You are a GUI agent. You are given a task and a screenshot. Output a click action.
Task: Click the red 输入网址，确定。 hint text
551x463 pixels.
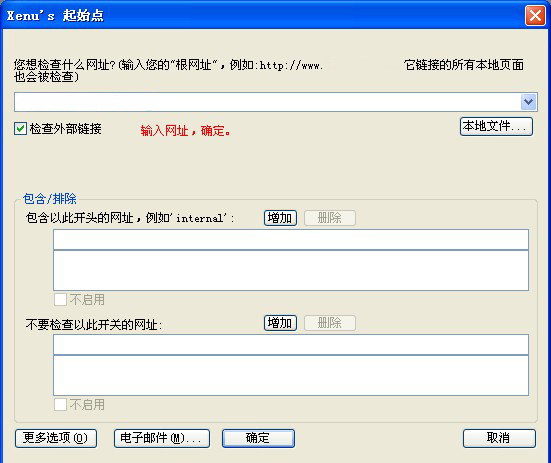(x=186, y=131)
